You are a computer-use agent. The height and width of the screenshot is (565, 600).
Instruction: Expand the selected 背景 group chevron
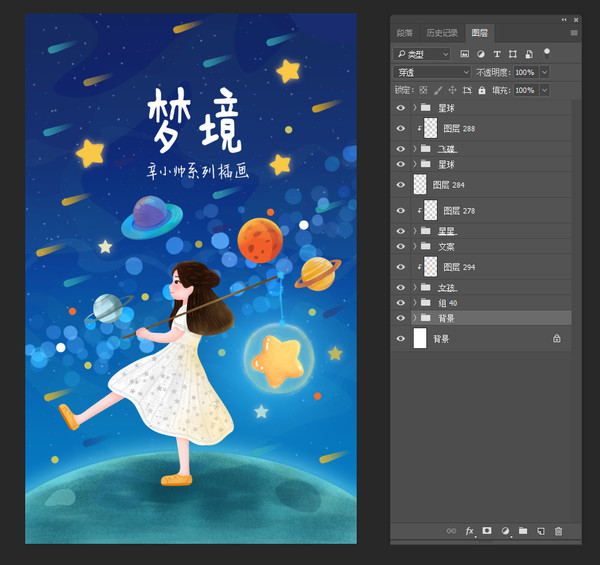[415, 318]
